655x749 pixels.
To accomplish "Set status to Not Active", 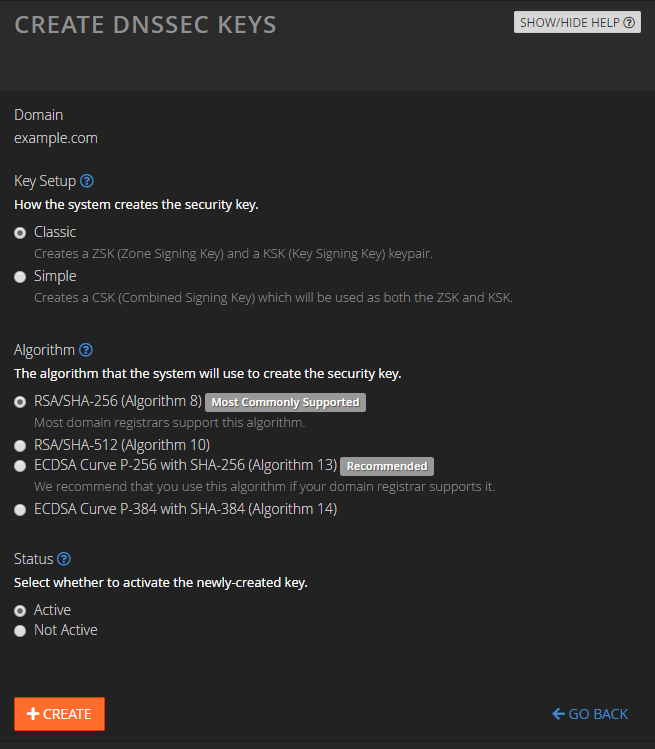I will 20,631.
